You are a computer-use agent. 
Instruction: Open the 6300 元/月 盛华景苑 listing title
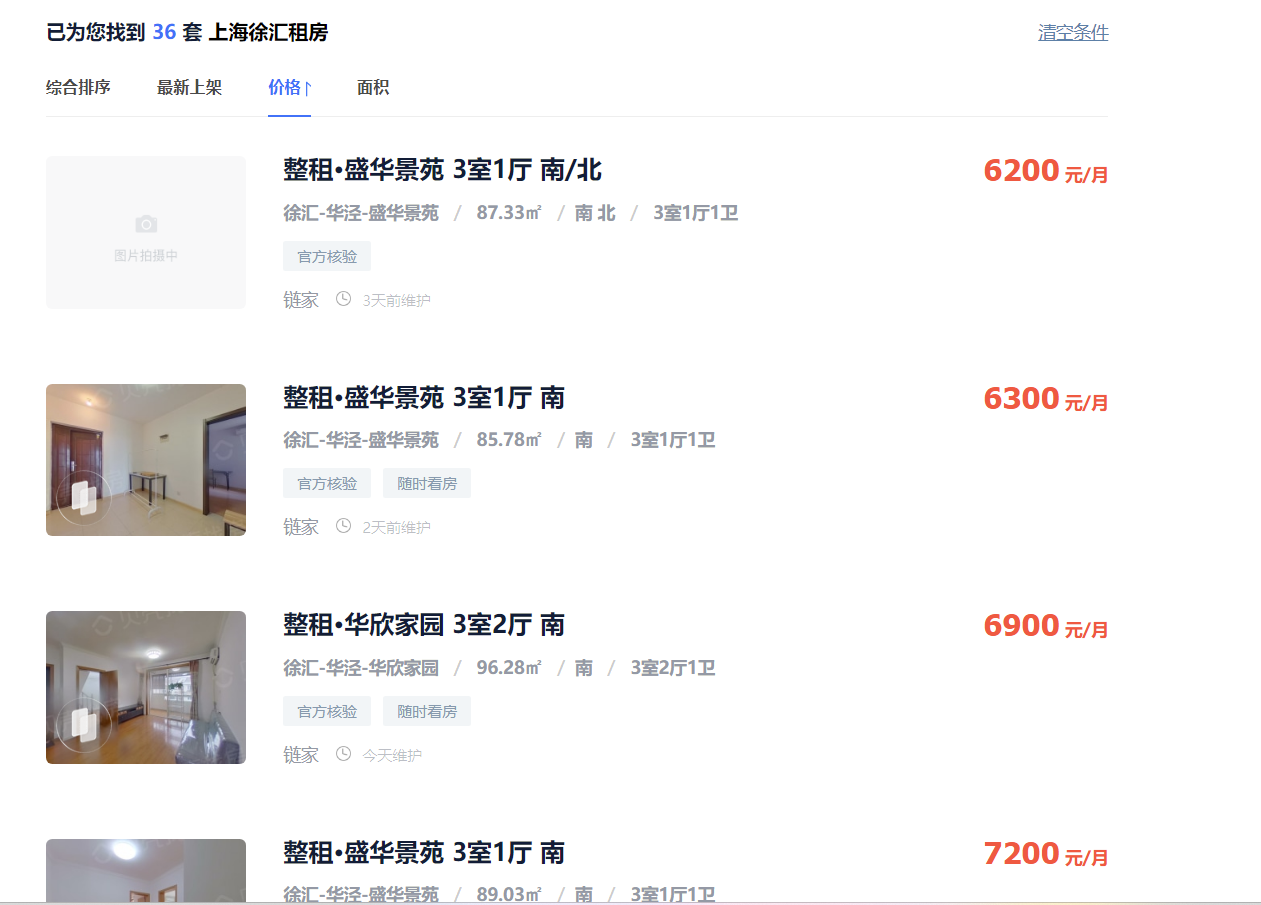424,398
